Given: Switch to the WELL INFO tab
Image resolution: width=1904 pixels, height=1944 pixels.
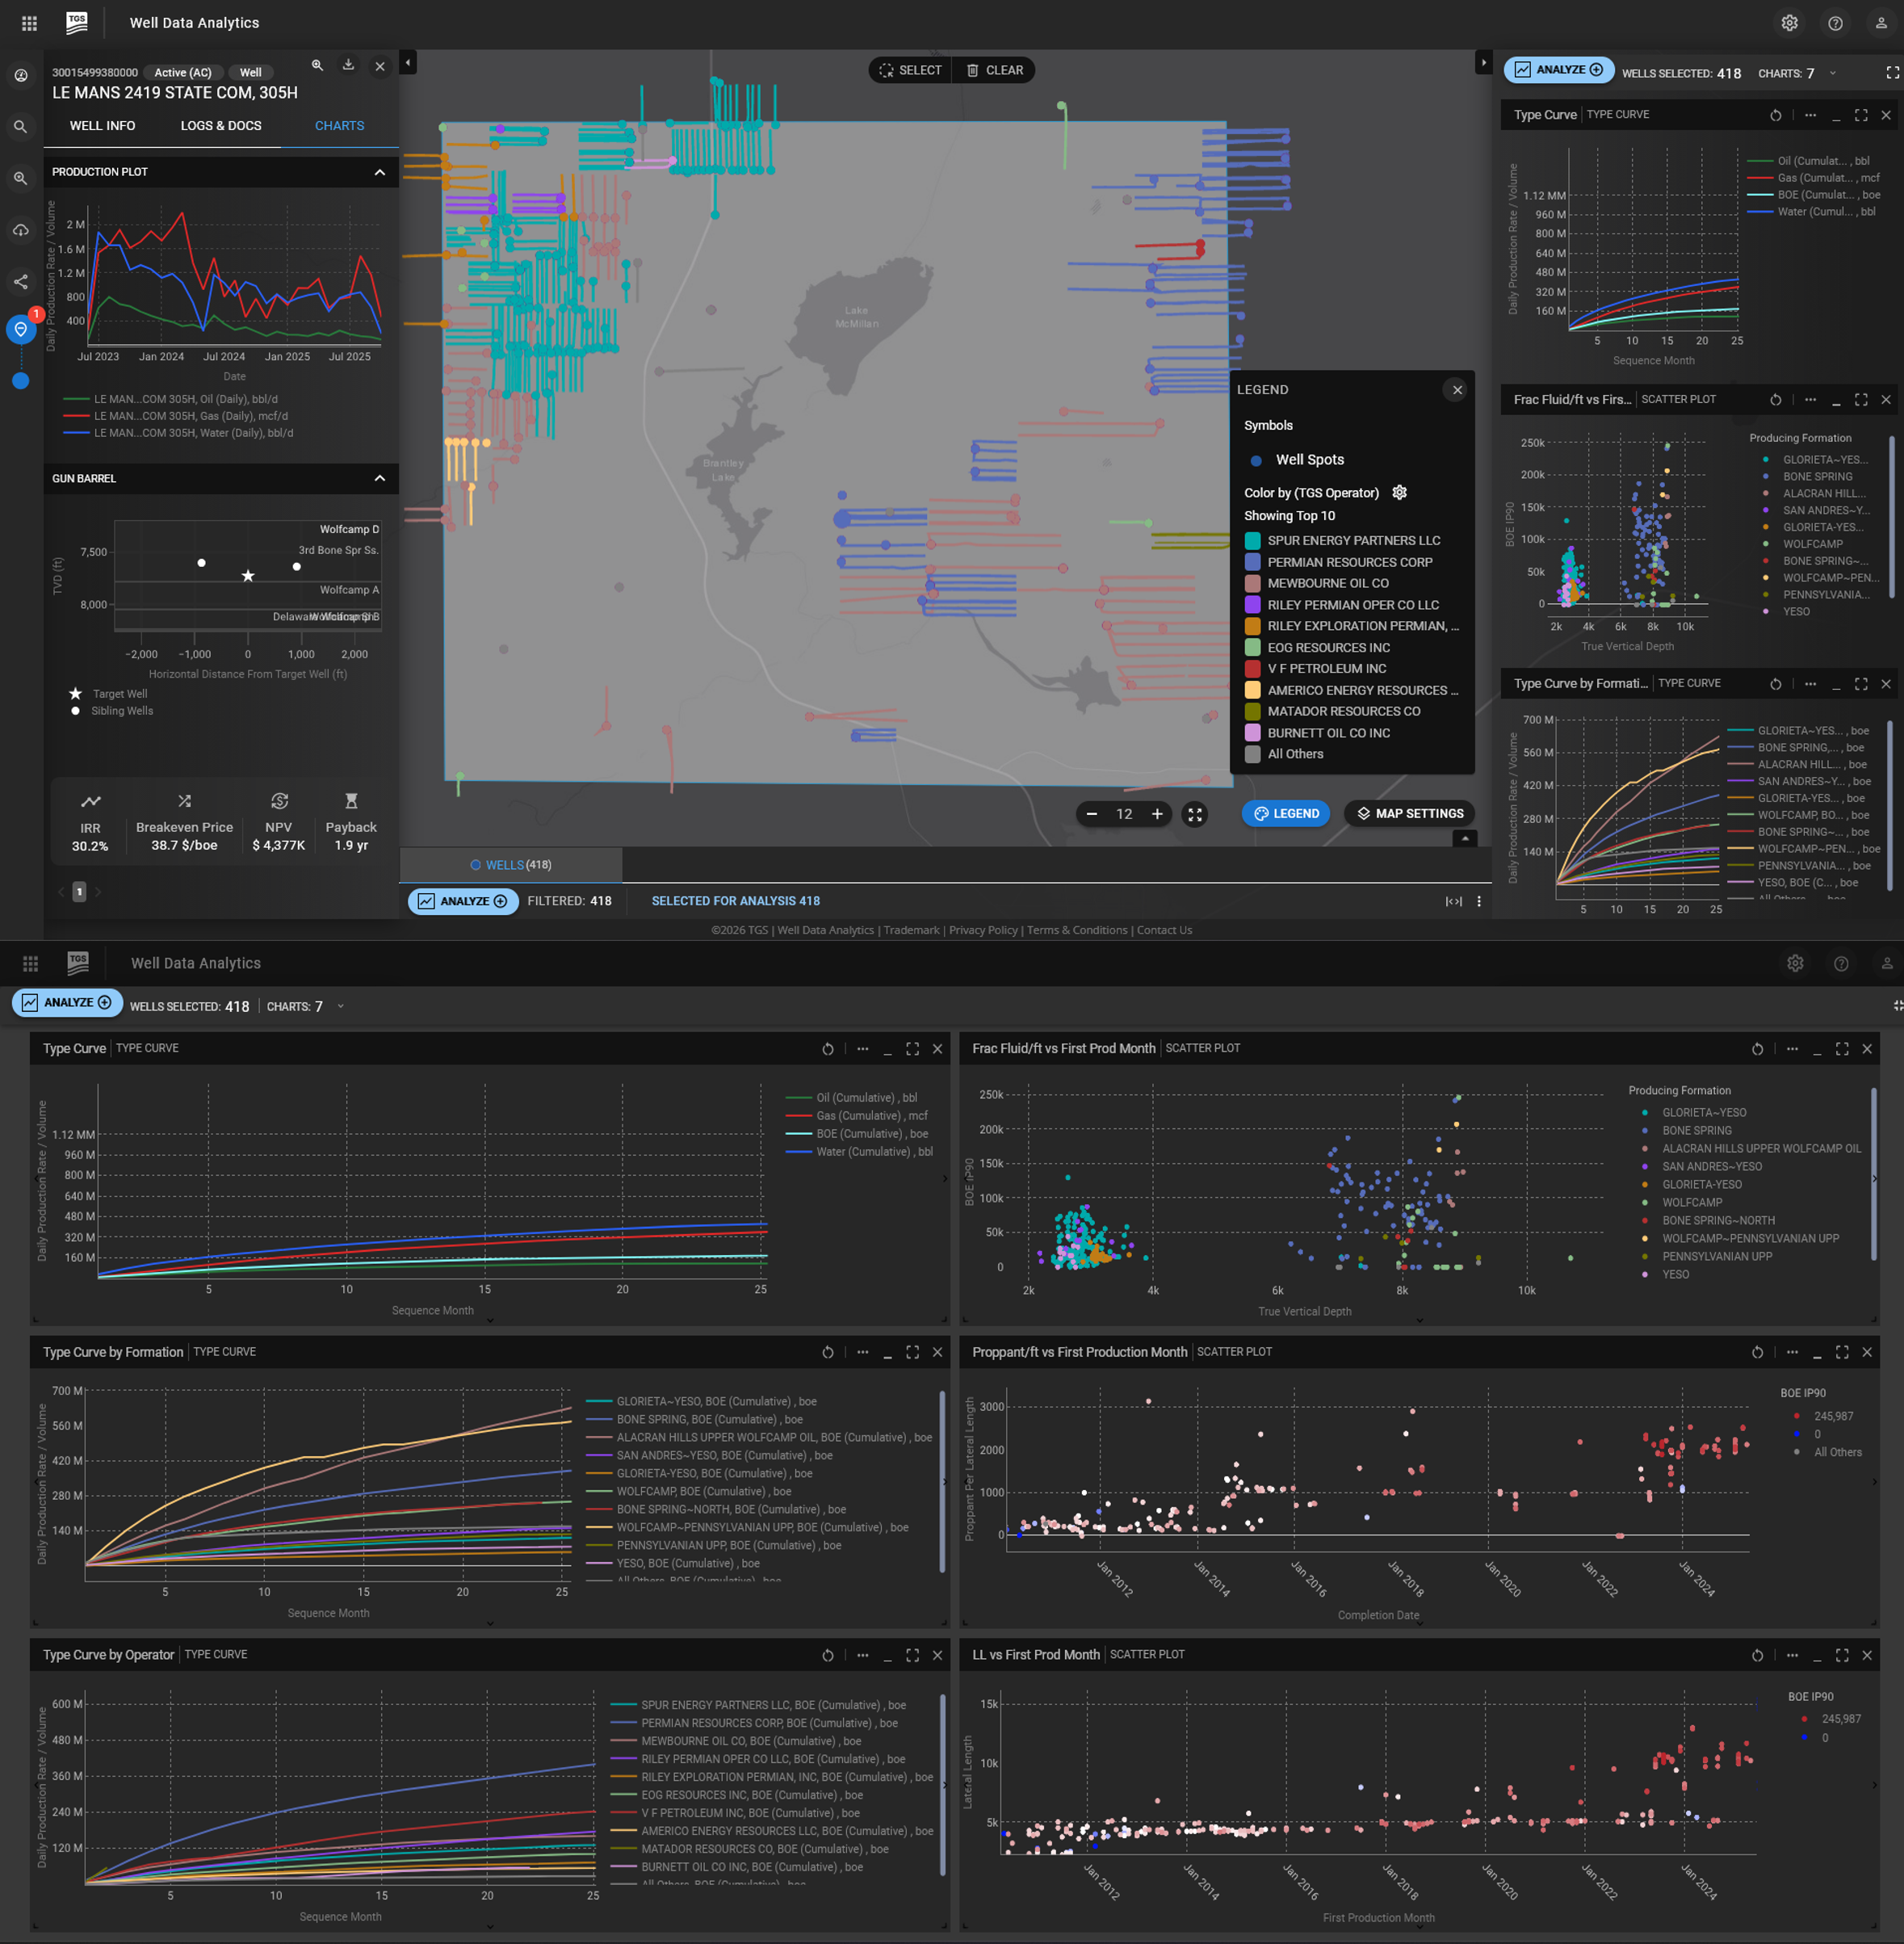Looking at the screenshot, I should pyautogui.click(x=102, y=126).
